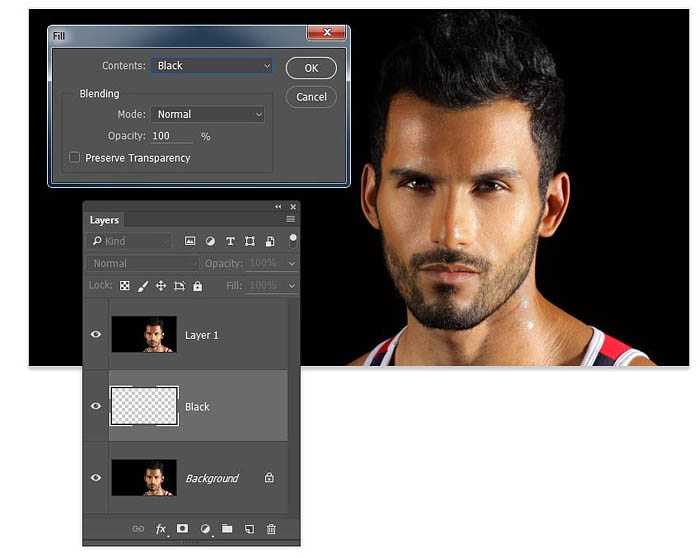Create a new layer
The width and height of the screenshot is (700, 558).
pyautogui.click(x=250, y=529)
